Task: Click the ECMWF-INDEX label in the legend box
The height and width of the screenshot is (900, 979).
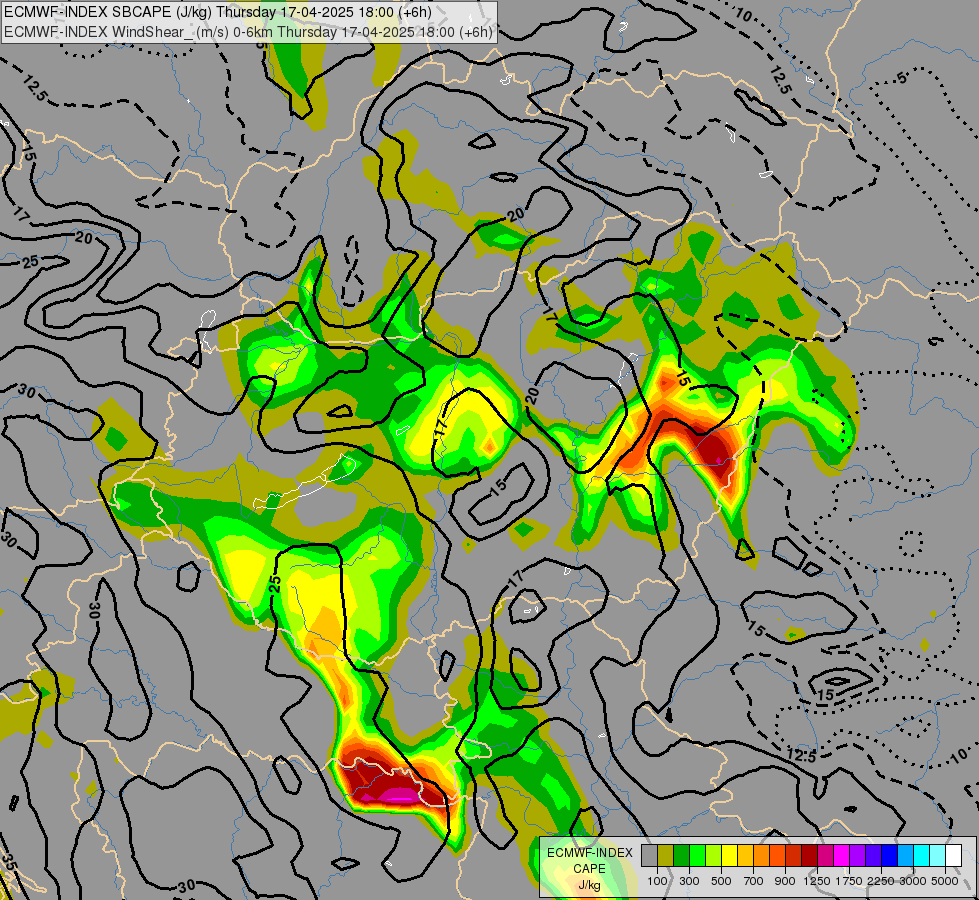Action: (589, 853)
